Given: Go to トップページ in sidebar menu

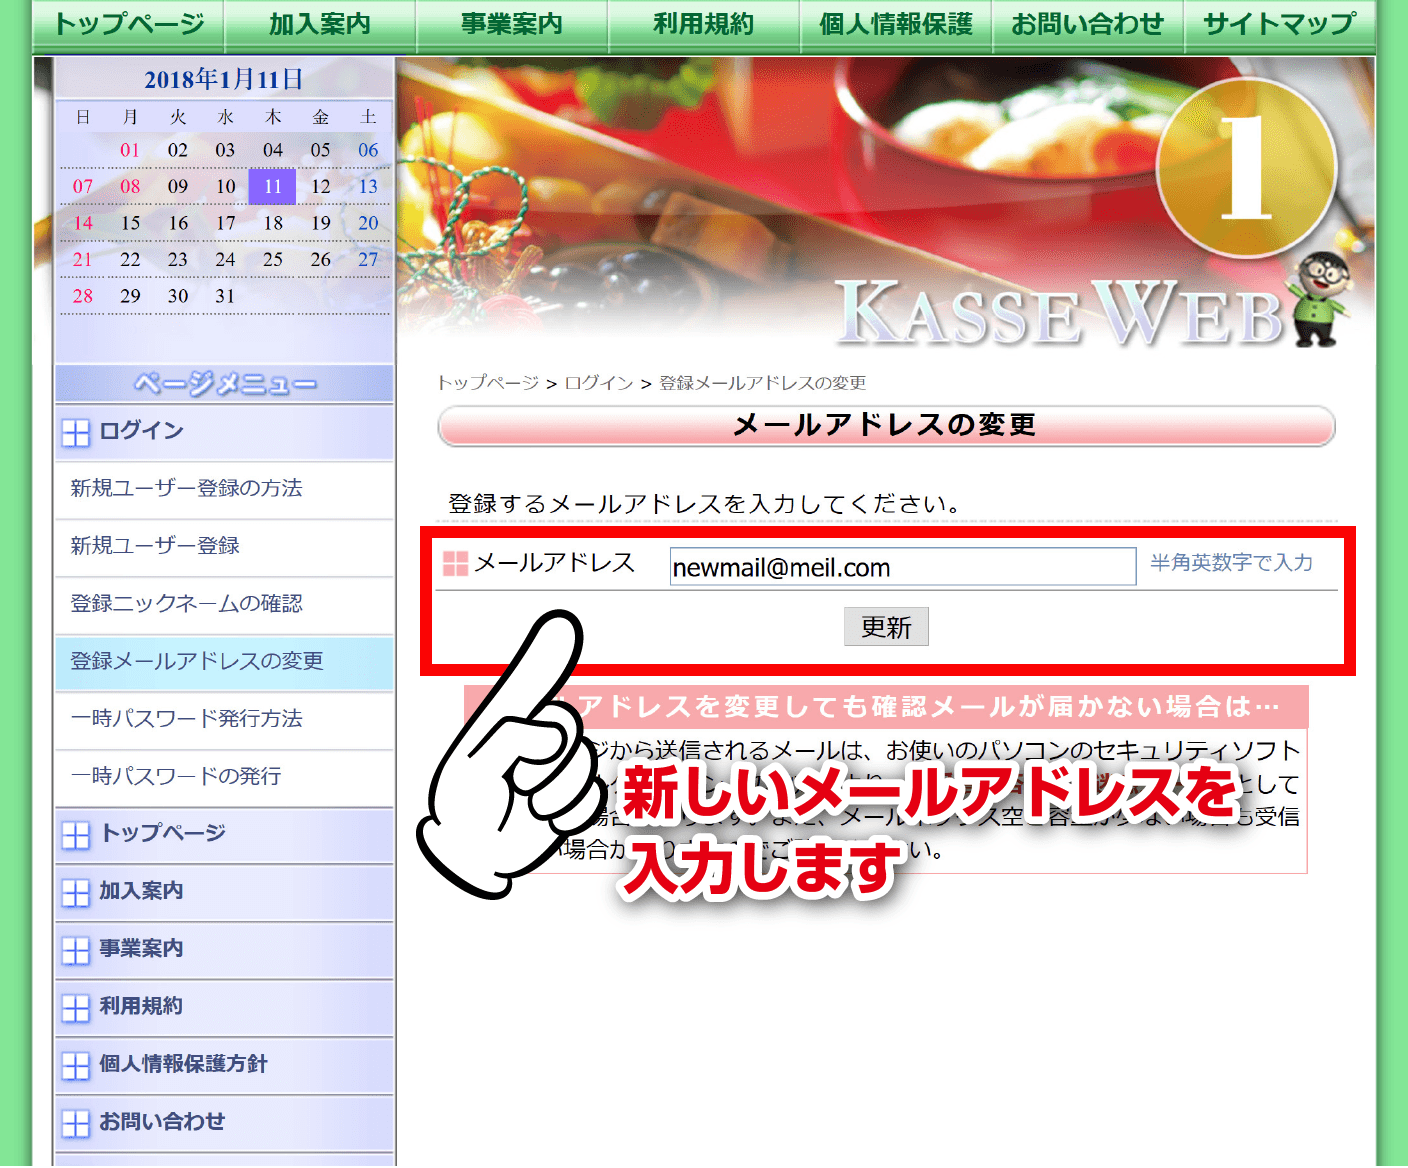Looking at the screenshot, I should (x=224, y=835).
